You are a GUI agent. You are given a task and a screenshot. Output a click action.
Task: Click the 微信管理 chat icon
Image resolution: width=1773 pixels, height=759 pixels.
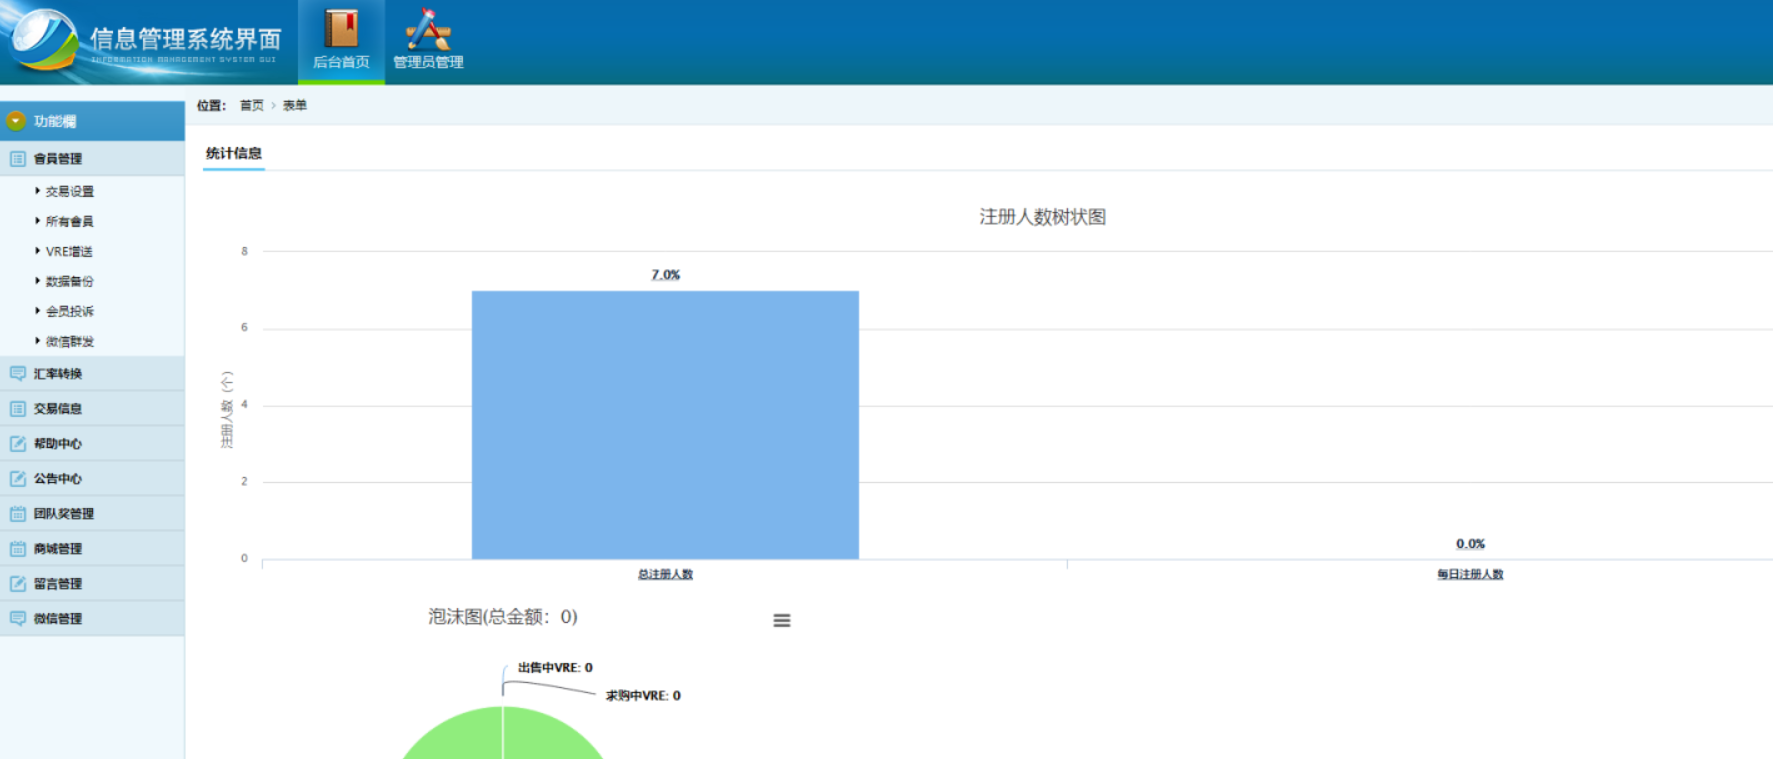click(18, 618)
